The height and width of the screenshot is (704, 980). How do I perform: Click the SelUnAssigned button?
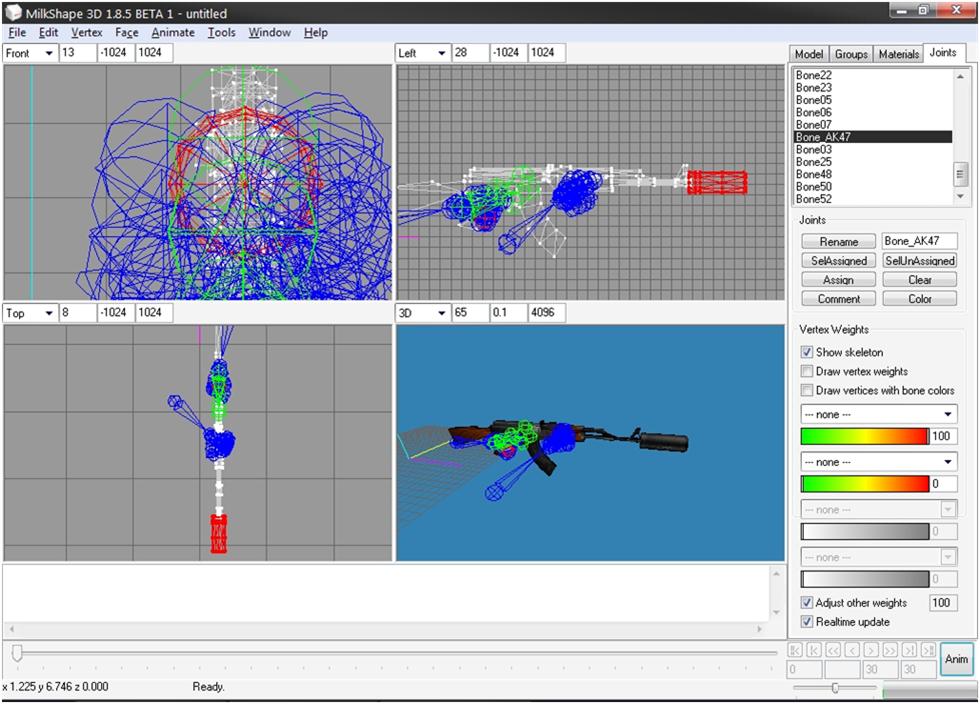click(920, 261)
